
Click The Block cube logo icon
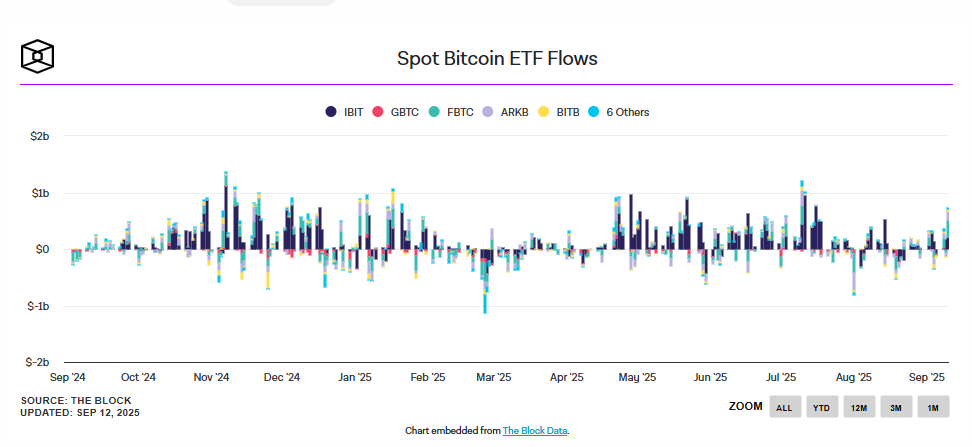pos(37,56)
